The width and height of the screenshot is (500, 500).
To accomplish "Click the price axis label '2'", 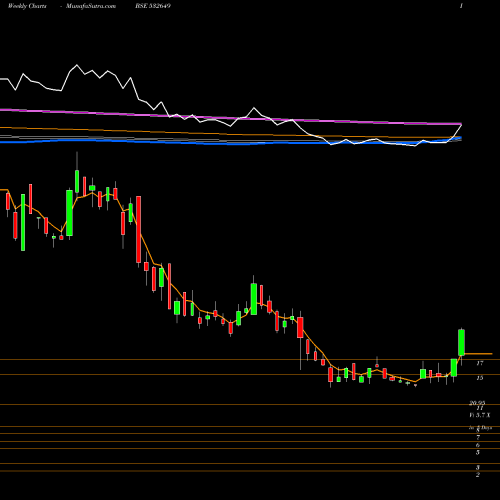I will [x=478, y=475].
